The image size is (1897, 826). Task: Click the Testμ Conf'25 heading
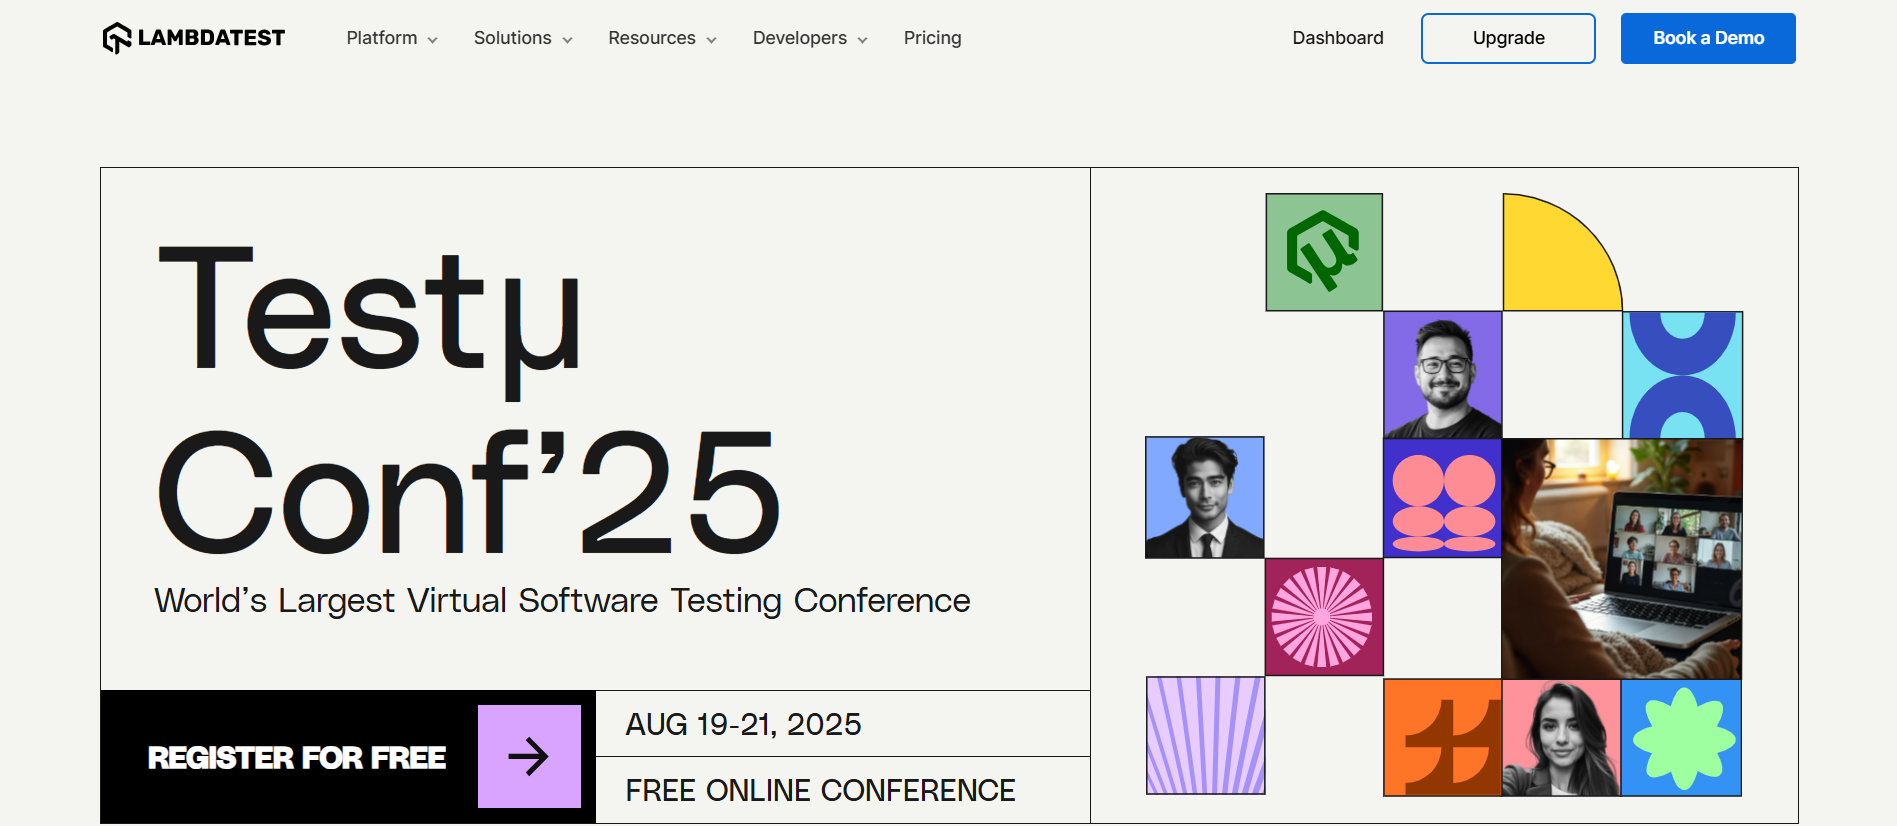468,400
